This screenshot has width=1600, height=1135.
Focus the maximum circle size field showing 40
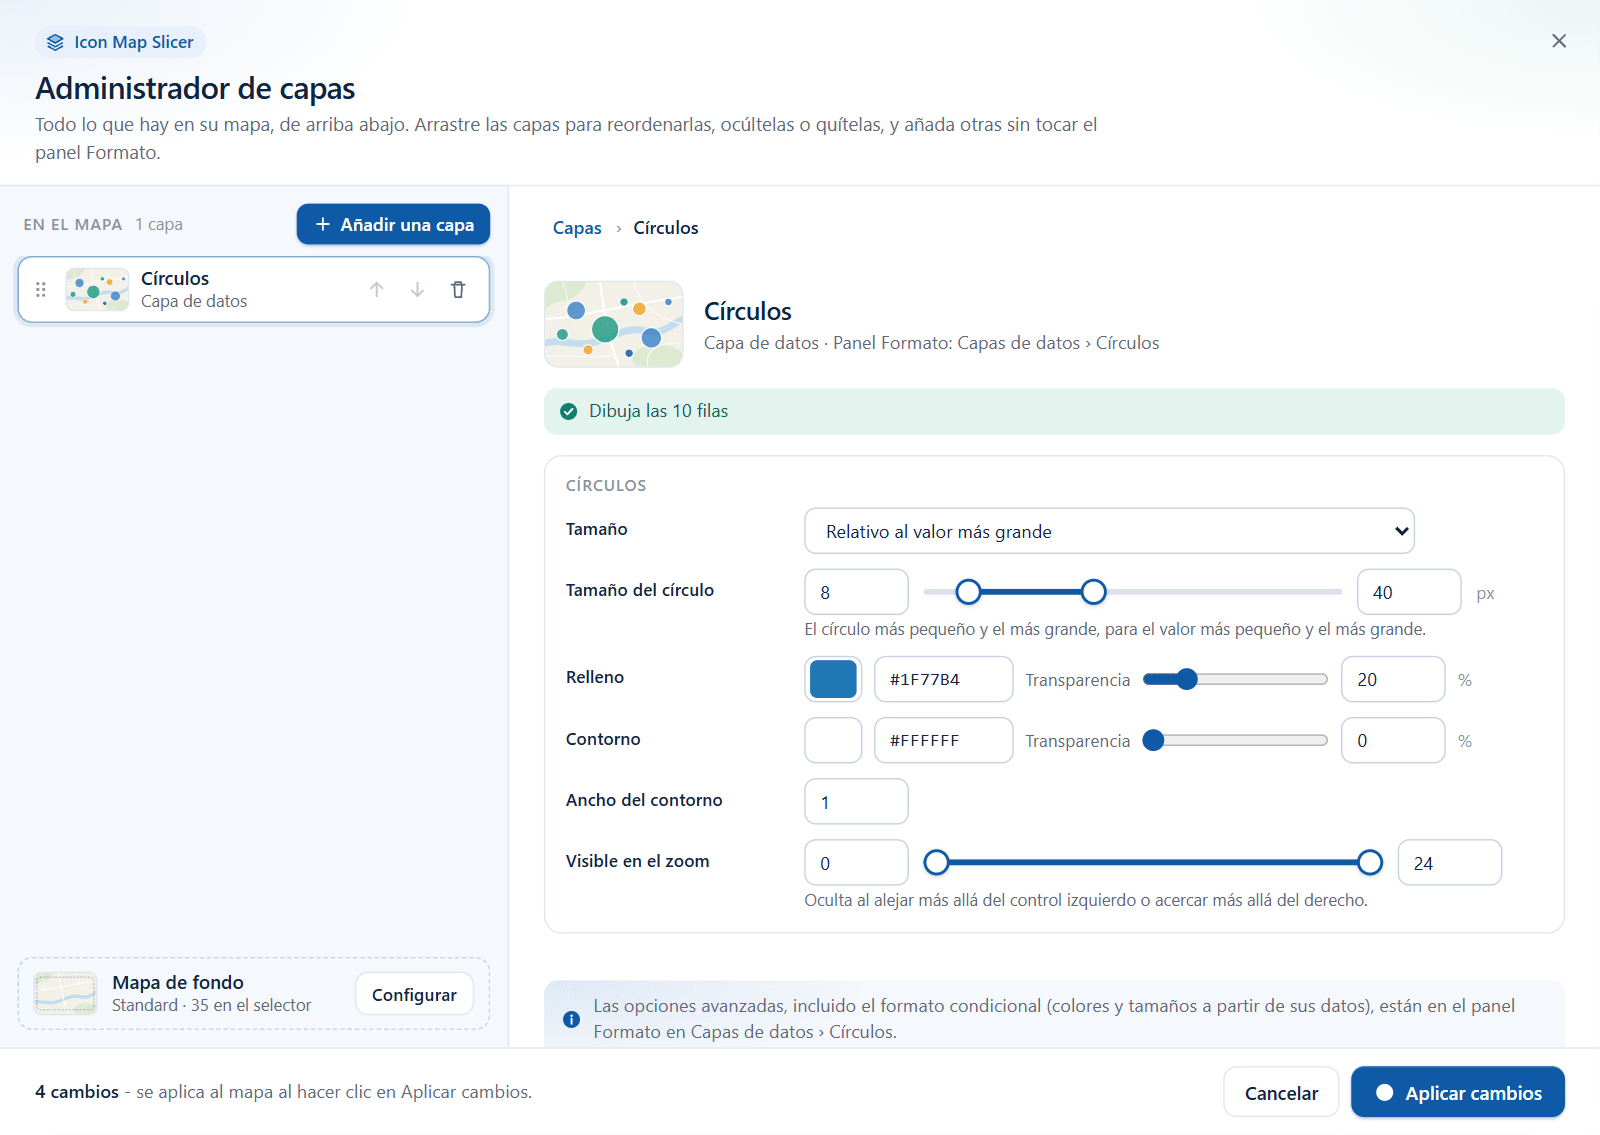tap(1409, 592)
